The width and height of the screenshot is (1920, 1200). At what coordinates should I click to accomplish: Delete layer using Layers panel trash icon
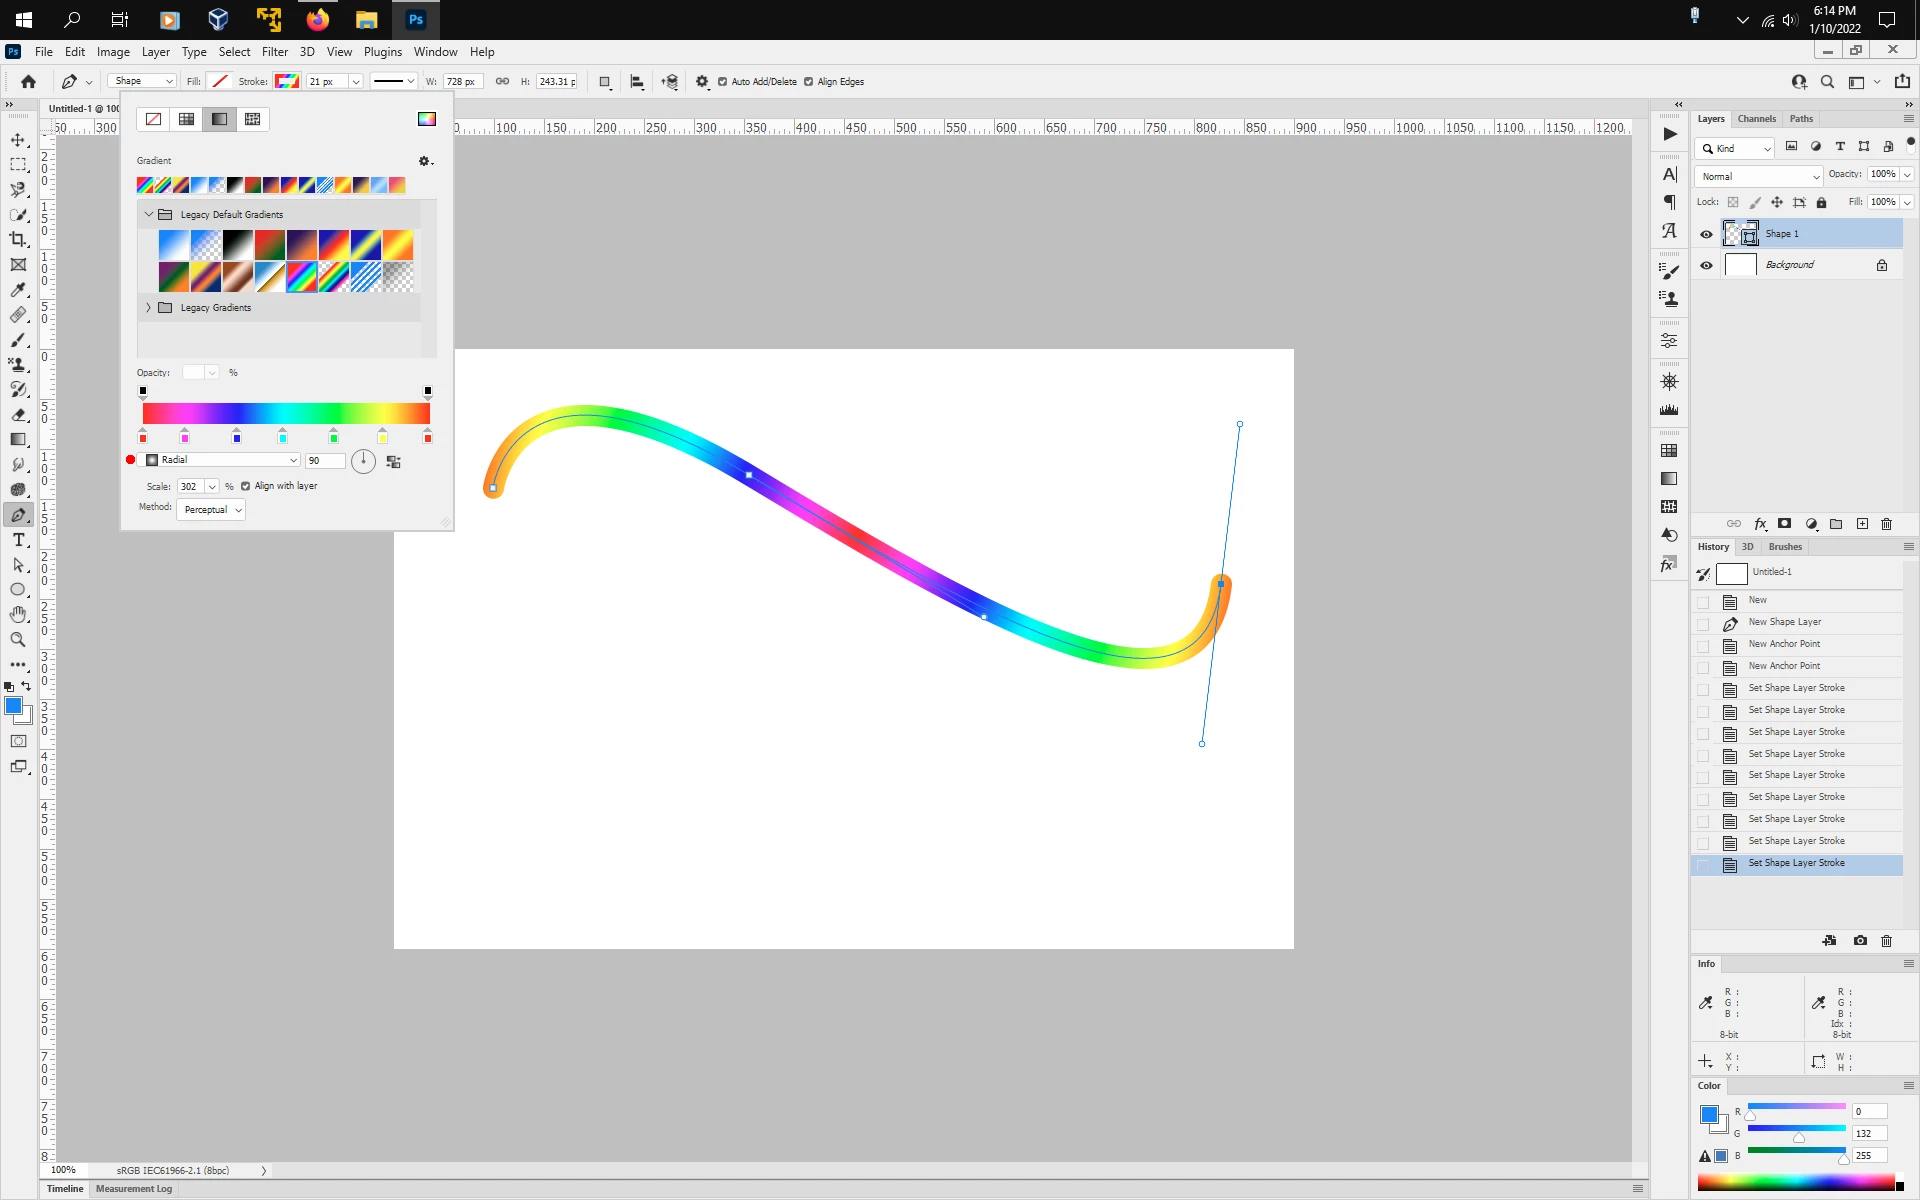(1886, 524)
